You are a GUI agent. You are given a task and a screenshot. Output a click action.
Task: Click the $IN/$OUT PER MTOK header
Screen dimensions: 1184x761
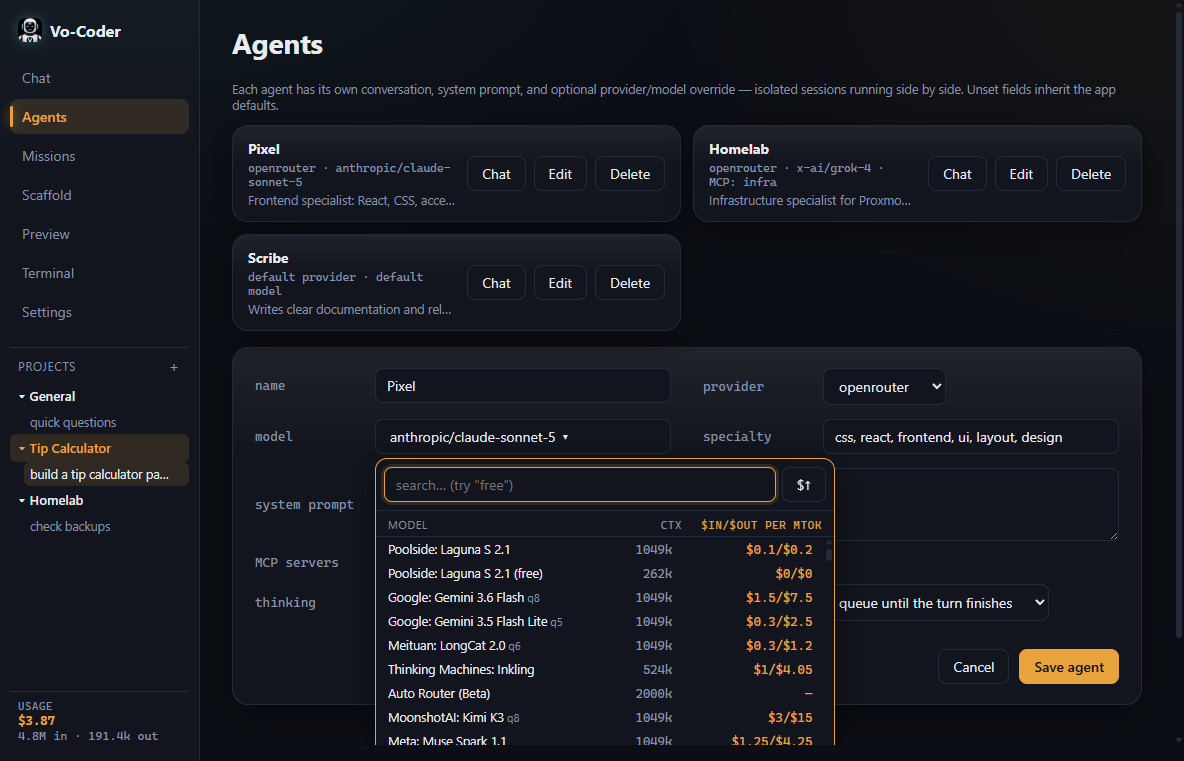761,525
